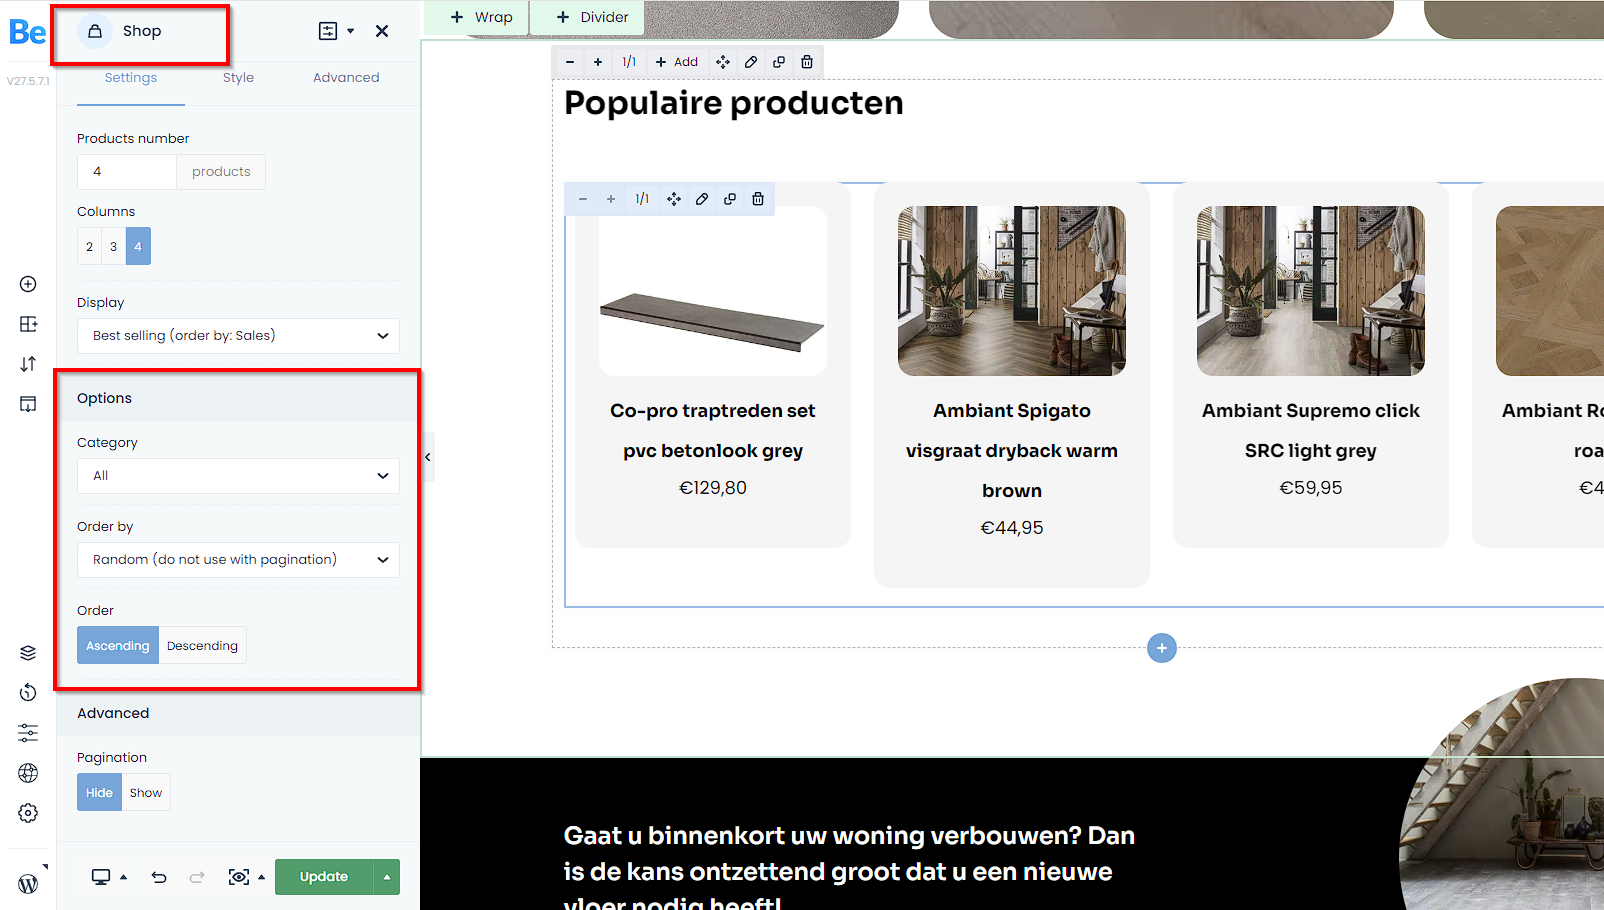Click the Products number input field
This screenshot has height=910, width=1604.
(127, 172)
